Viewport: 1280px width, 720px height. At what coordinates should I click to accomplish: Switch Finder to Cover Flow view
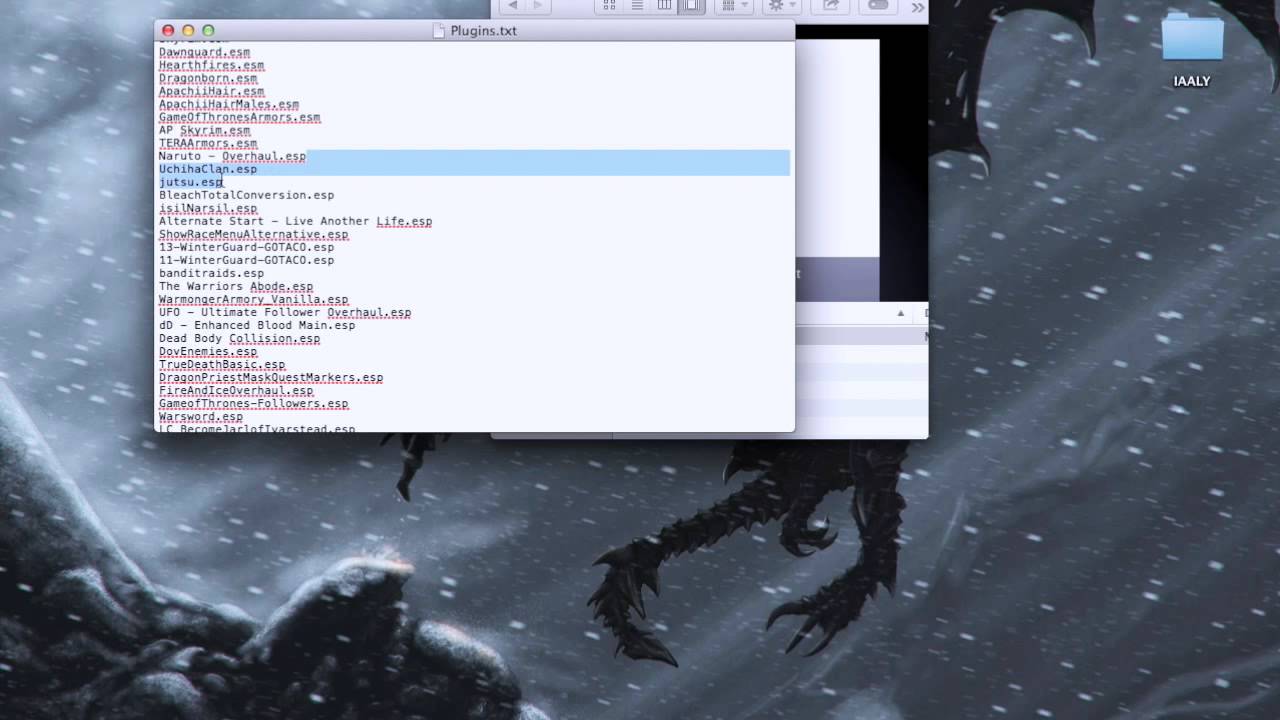[x=691, y=6]
